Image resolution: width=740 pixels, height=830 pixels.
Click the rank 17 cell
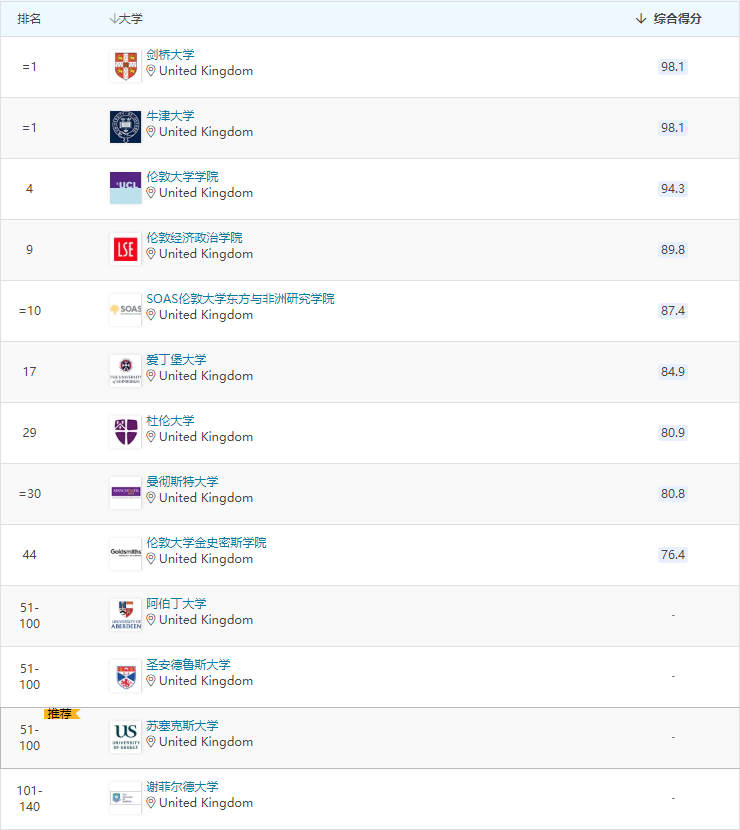[x=30, y=372]
